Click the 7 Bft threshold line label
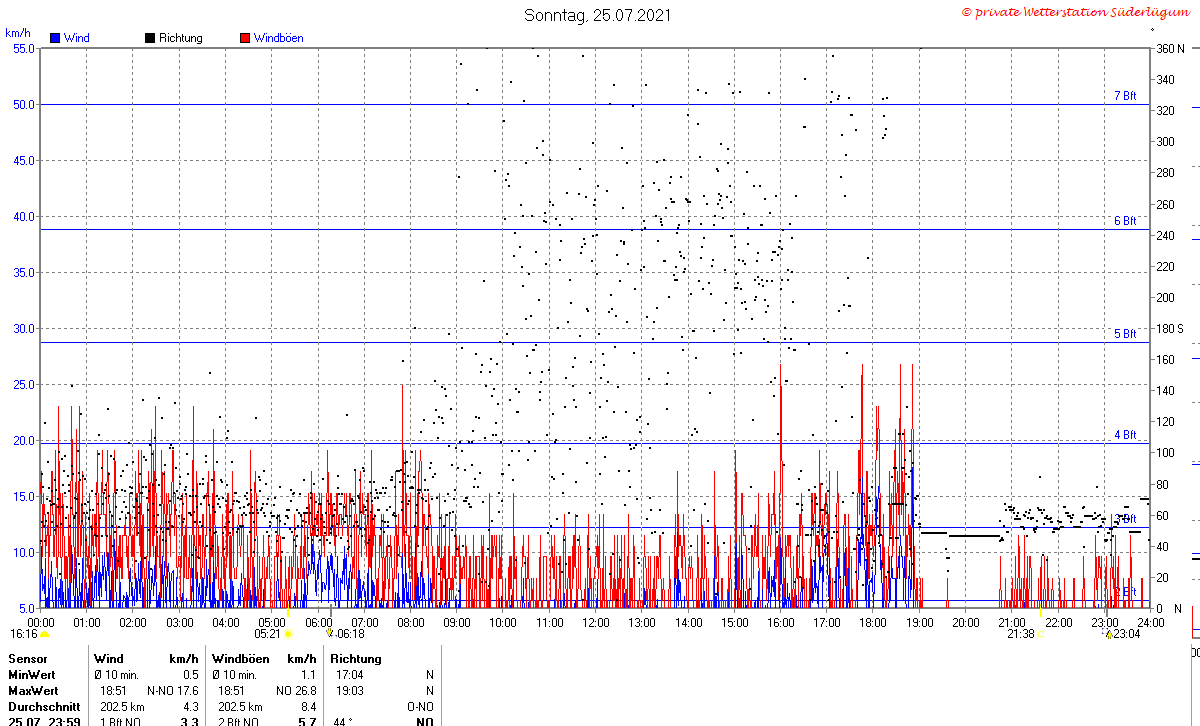1200x726 pixels. [1125, 96]
